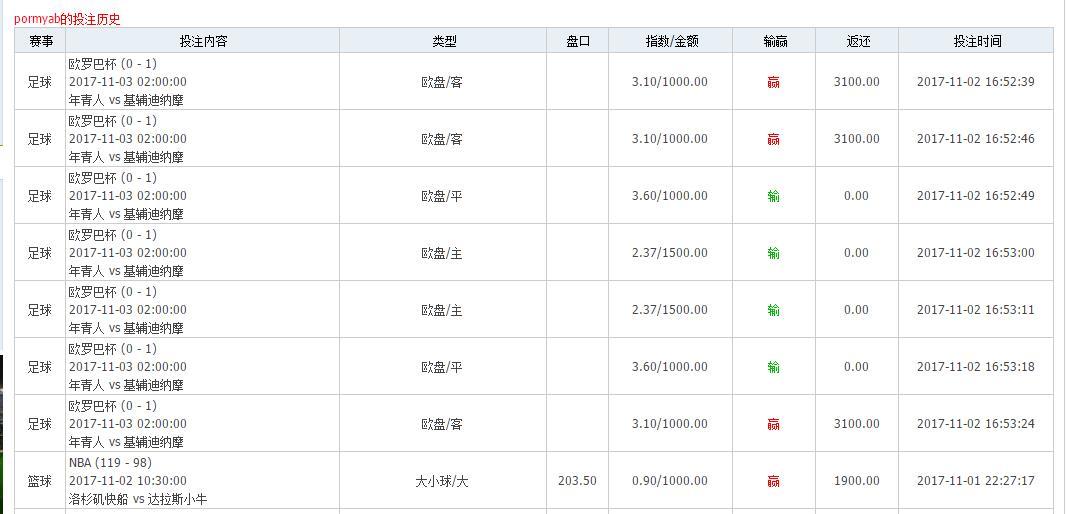Click the 赛事 column header
The width and height of the screenshot is (1066, 514).
[x=40, y=41]
